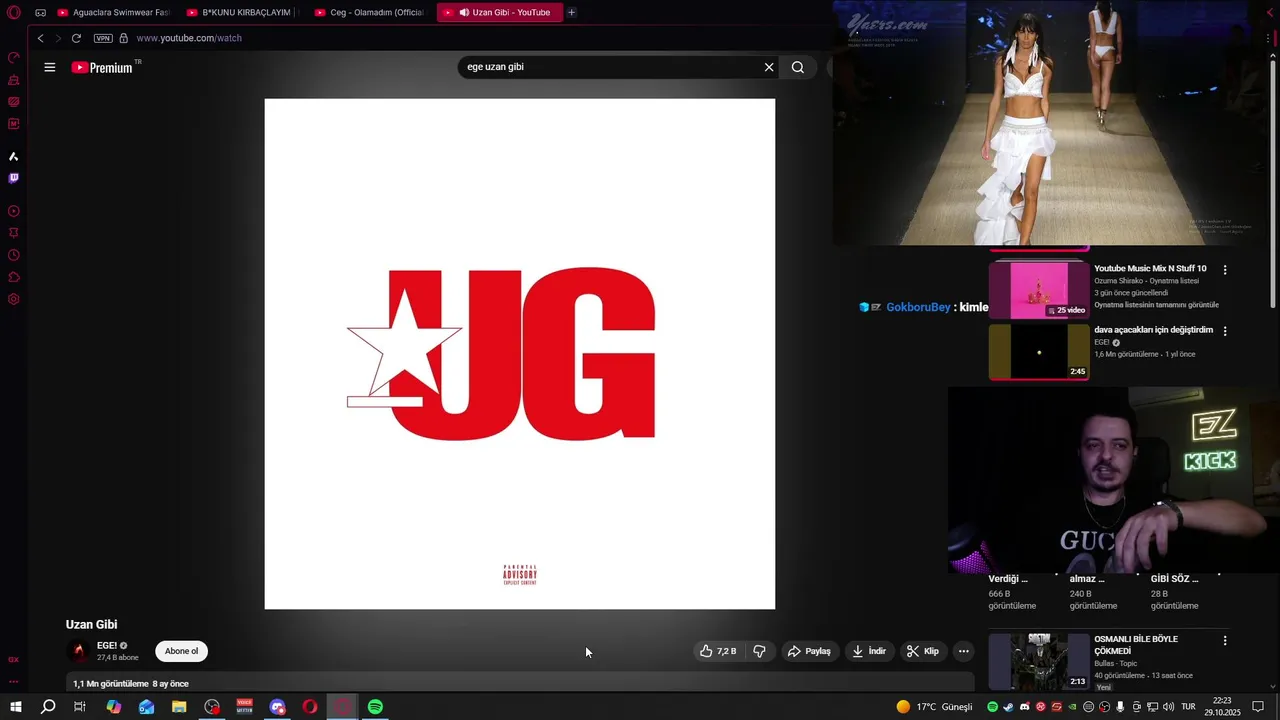The width and height of the screenshot is (1280, 720).
Task: Open options for 'OSMANLI BİLE BÖYLE ÇÖKMEDİ'
Action: [1225, 640]
